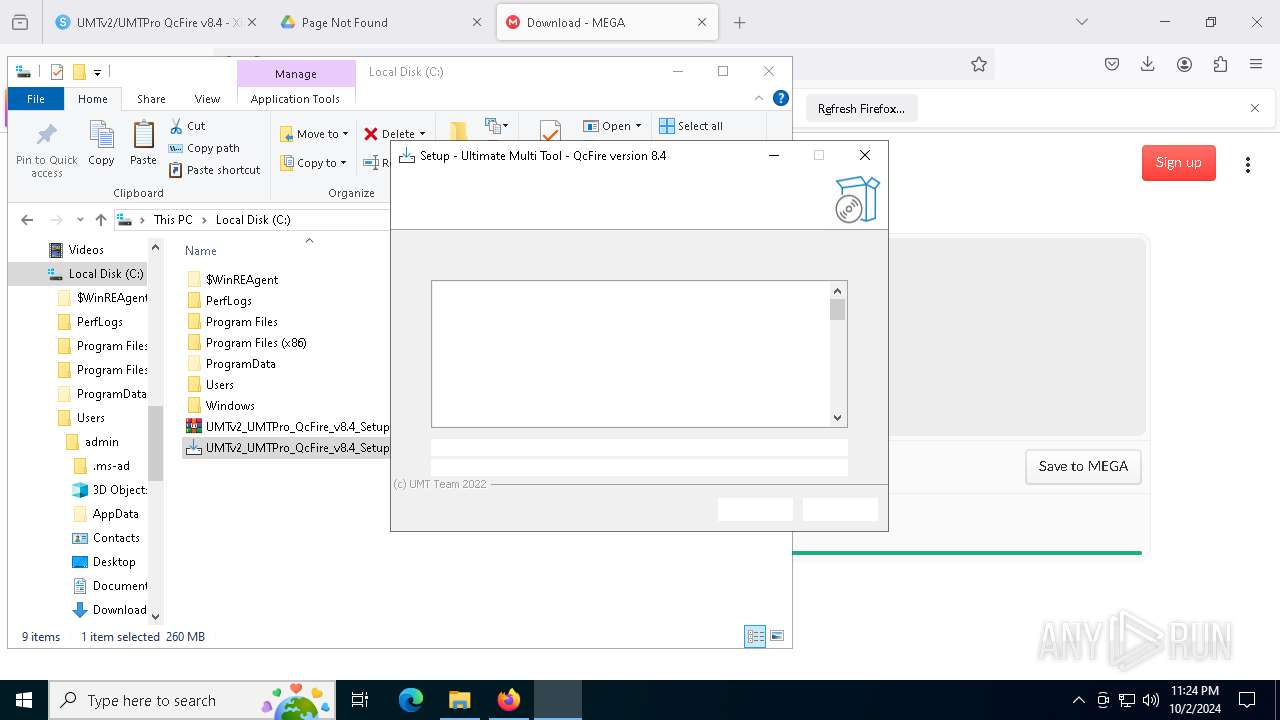Screen dimensions: 1280x720
Task: Collapse the Explorer ribbon with chevron
Action: (759, 98)
